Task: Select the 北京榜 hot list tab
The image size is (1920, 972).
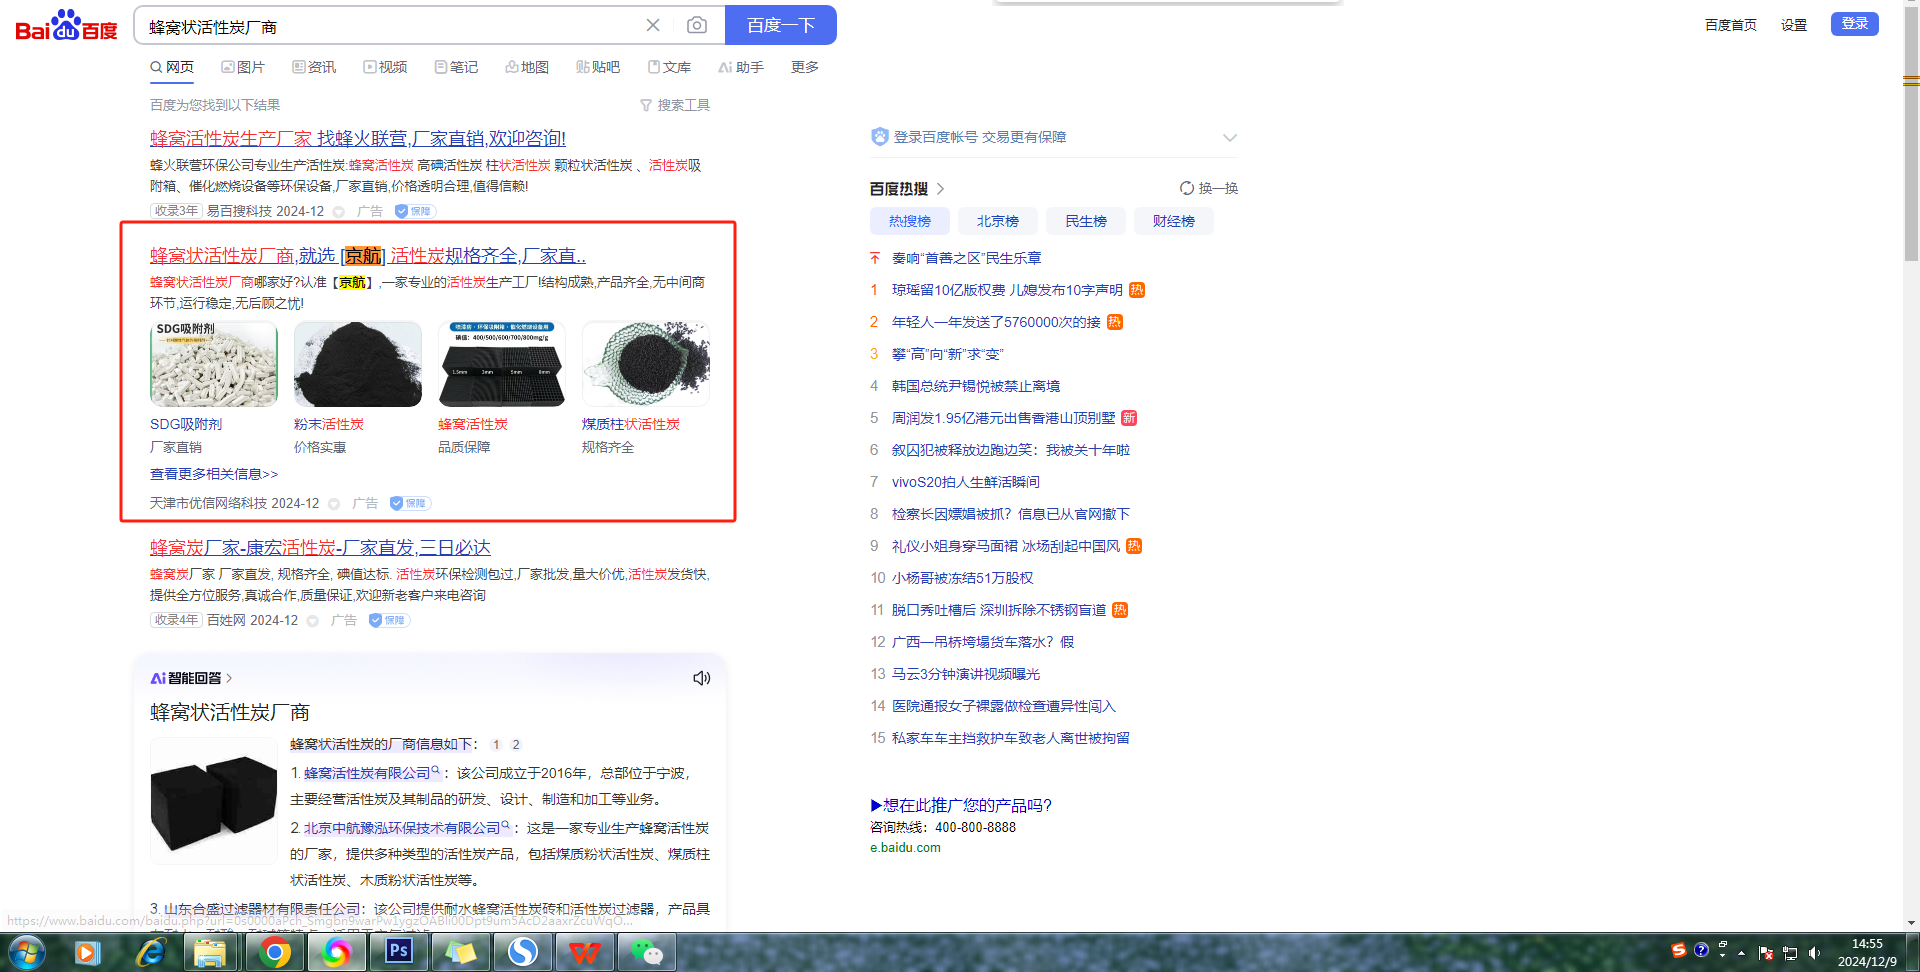Action: tap(998, 221)
